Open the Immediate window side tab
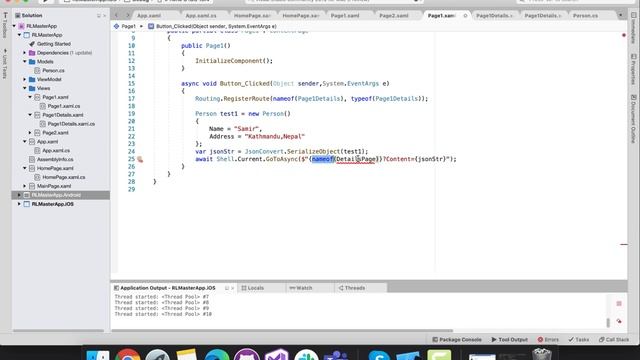The image size is (640, 360). click(633, 28)
